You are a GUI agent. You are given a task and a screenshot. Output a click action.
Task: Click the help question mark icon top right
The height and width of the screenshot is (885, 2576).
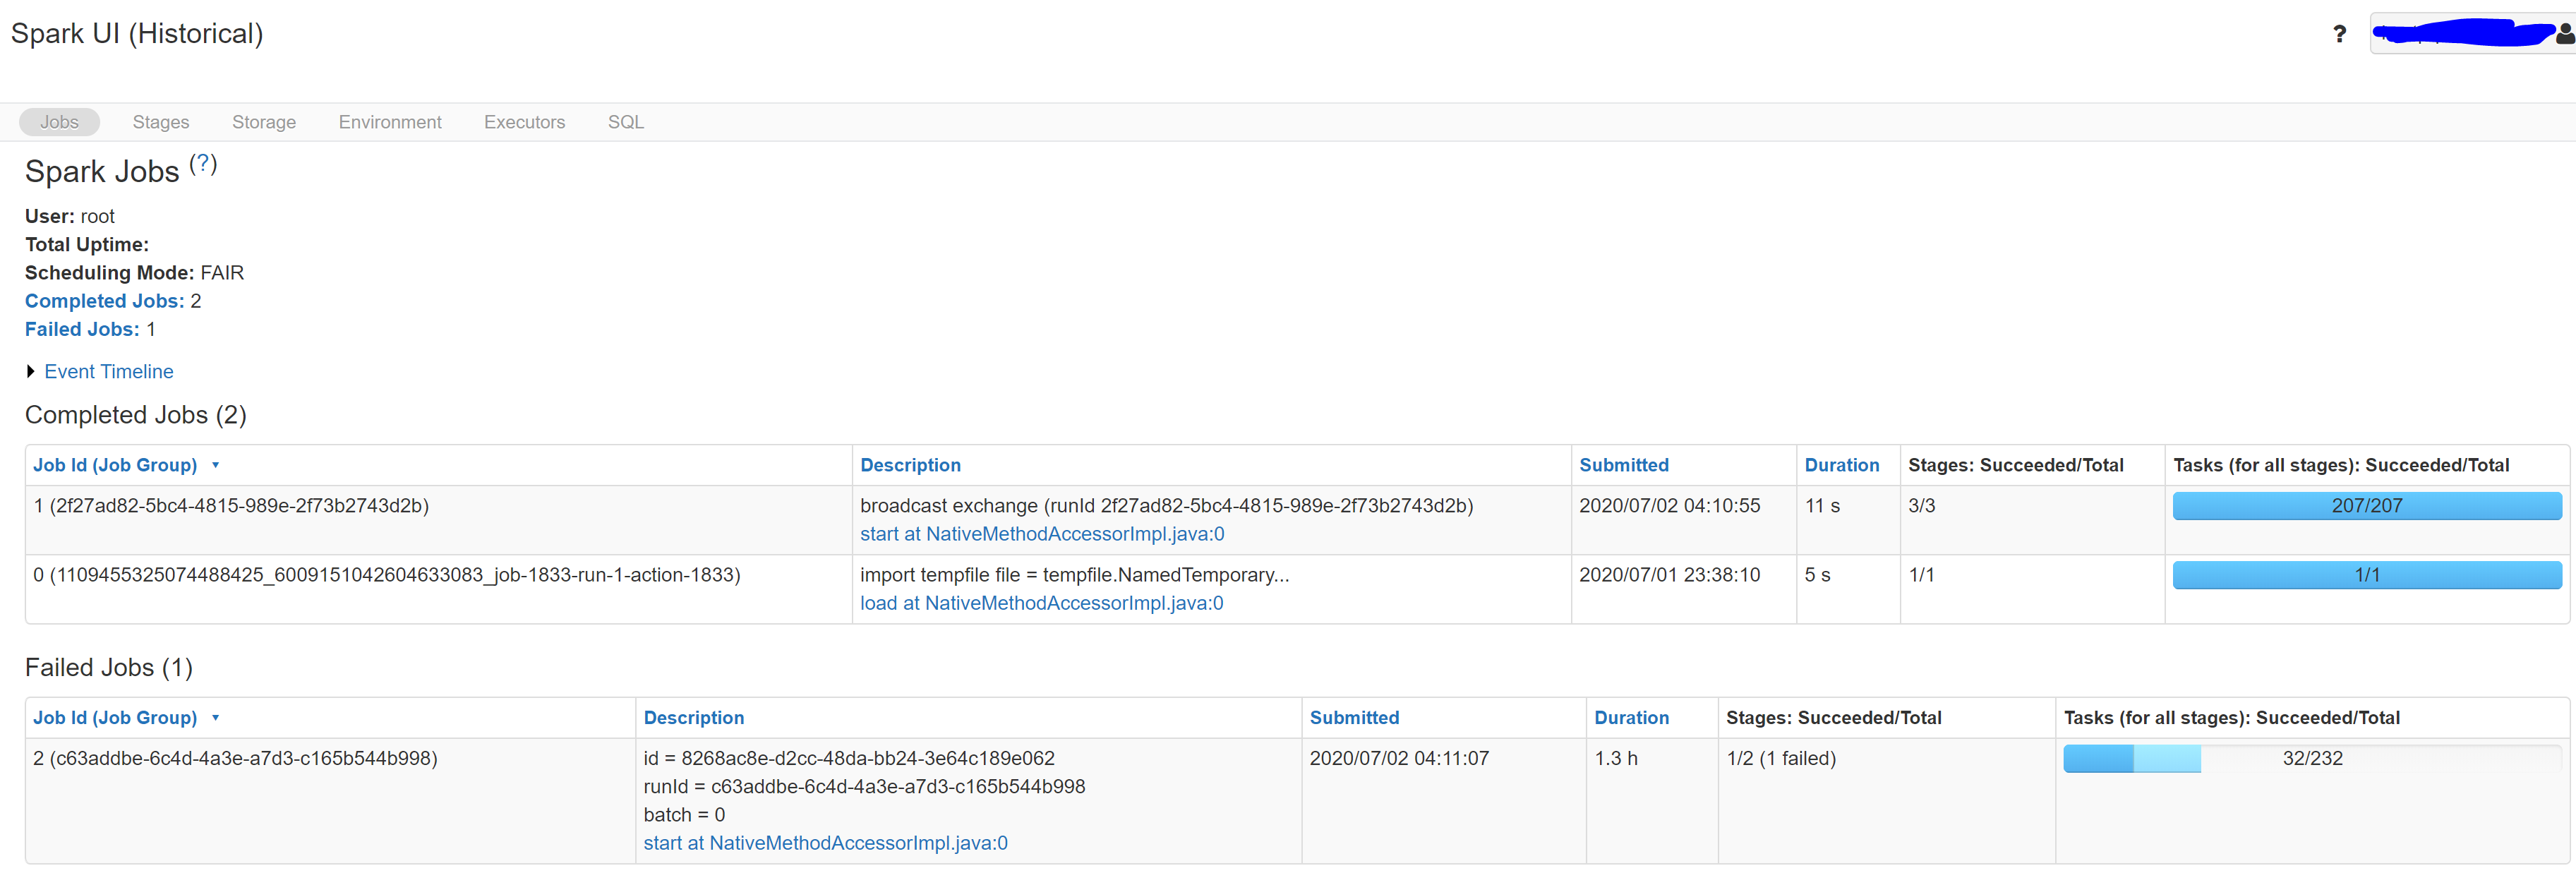(2339, 34)
